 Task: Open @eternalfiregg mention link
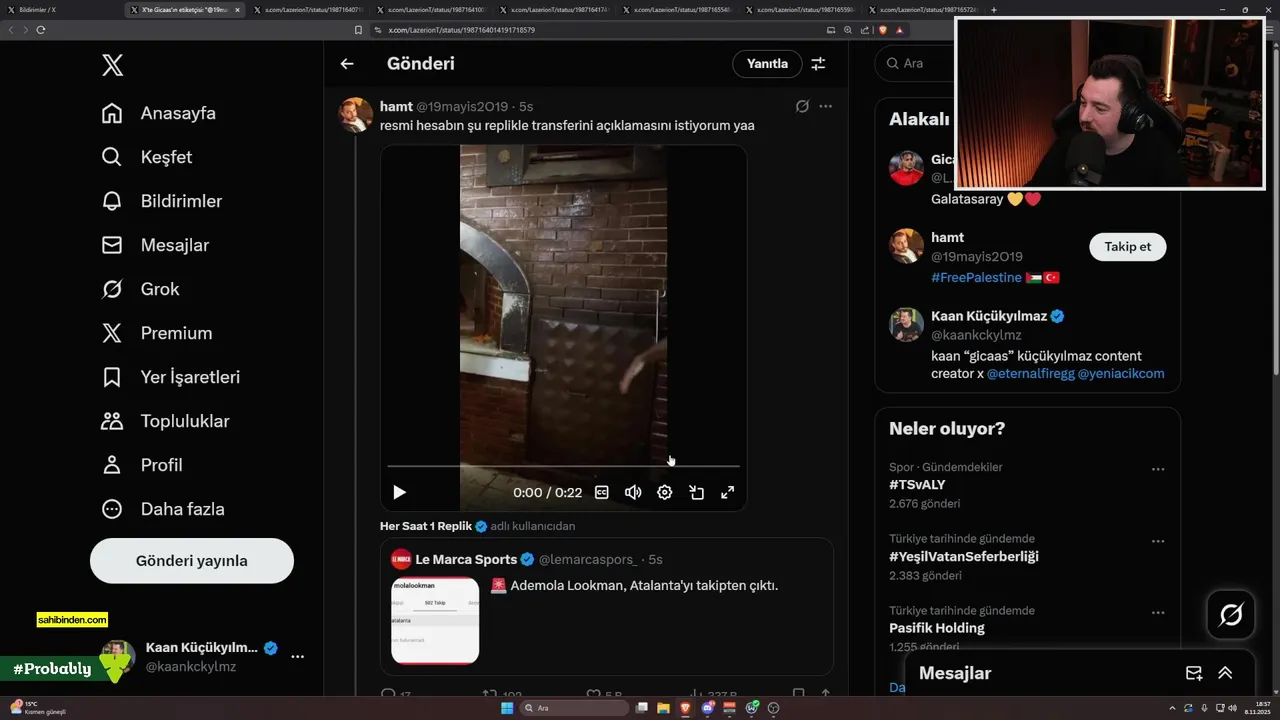click(x=1030, y=374)
